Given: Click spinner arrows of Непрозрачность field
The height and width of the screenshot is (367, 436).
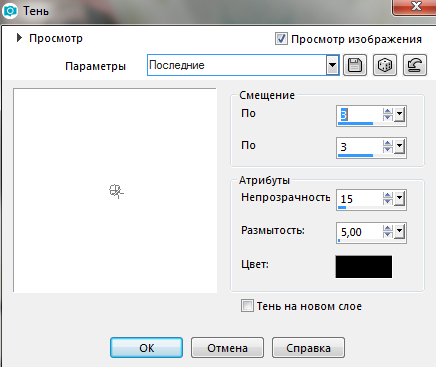Looking at the screenshot, I should tap(388, 199).
